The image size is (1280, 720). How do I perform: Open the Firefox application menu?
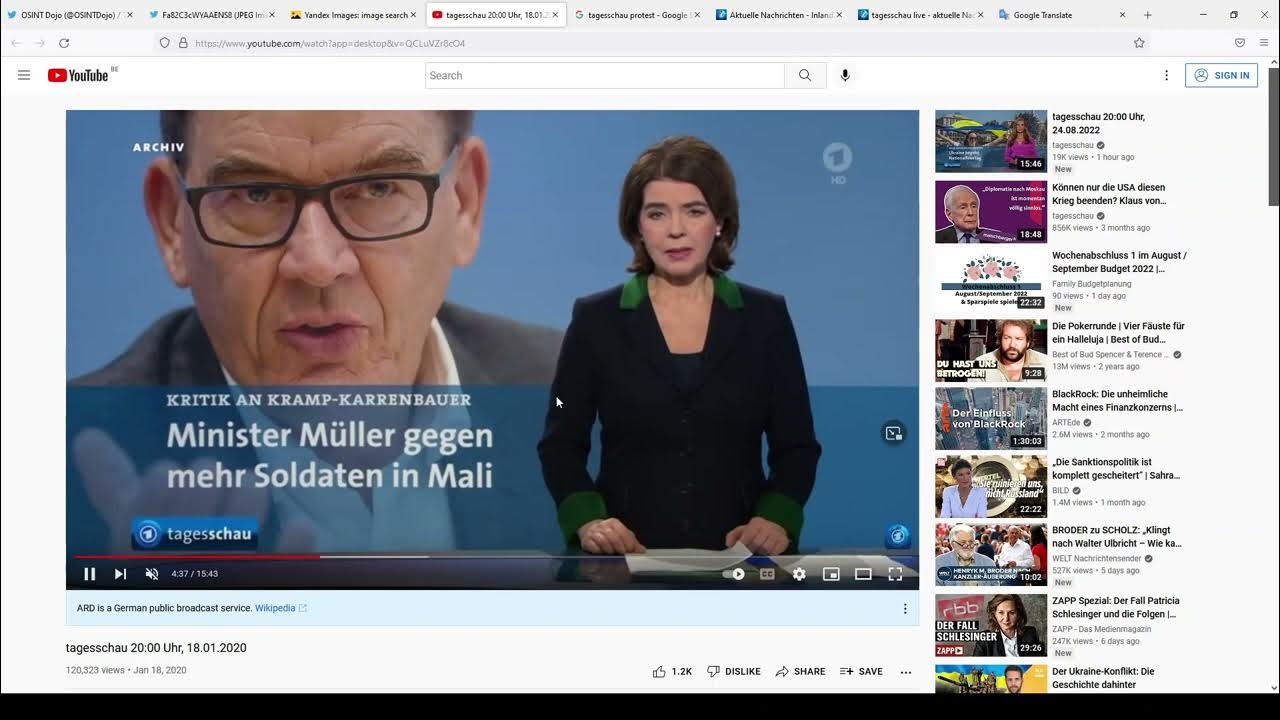[1264, 43]
